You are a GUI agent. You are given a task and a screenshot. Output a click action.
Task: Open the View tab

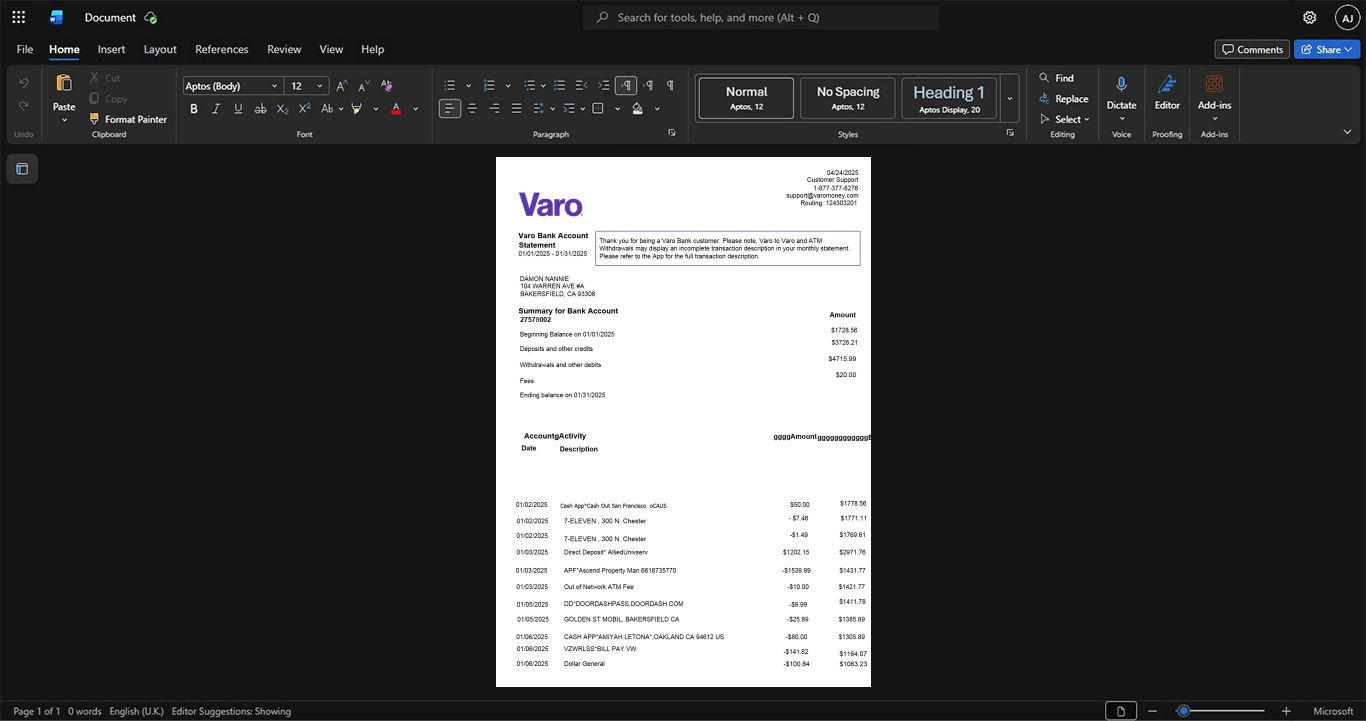pyautogui.click(x=331, y=49)
